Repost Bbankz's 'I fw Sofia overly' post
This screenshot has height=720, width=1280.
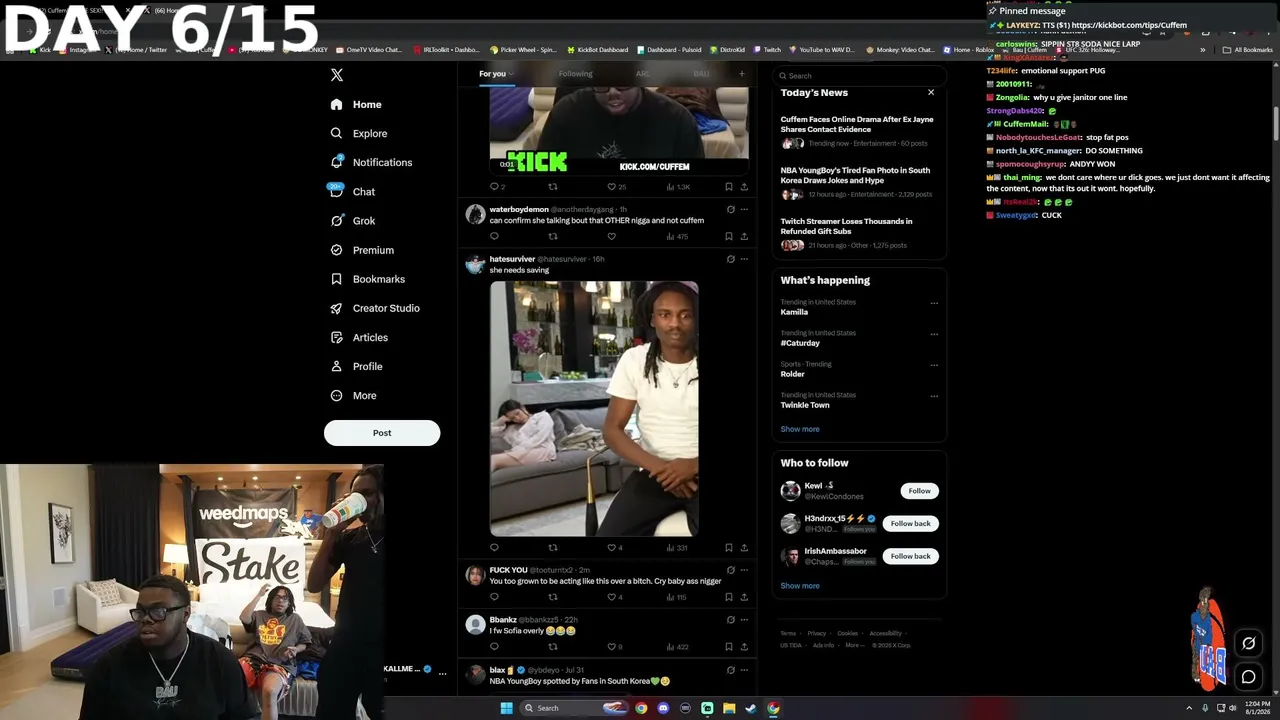(x=553, y=647)
